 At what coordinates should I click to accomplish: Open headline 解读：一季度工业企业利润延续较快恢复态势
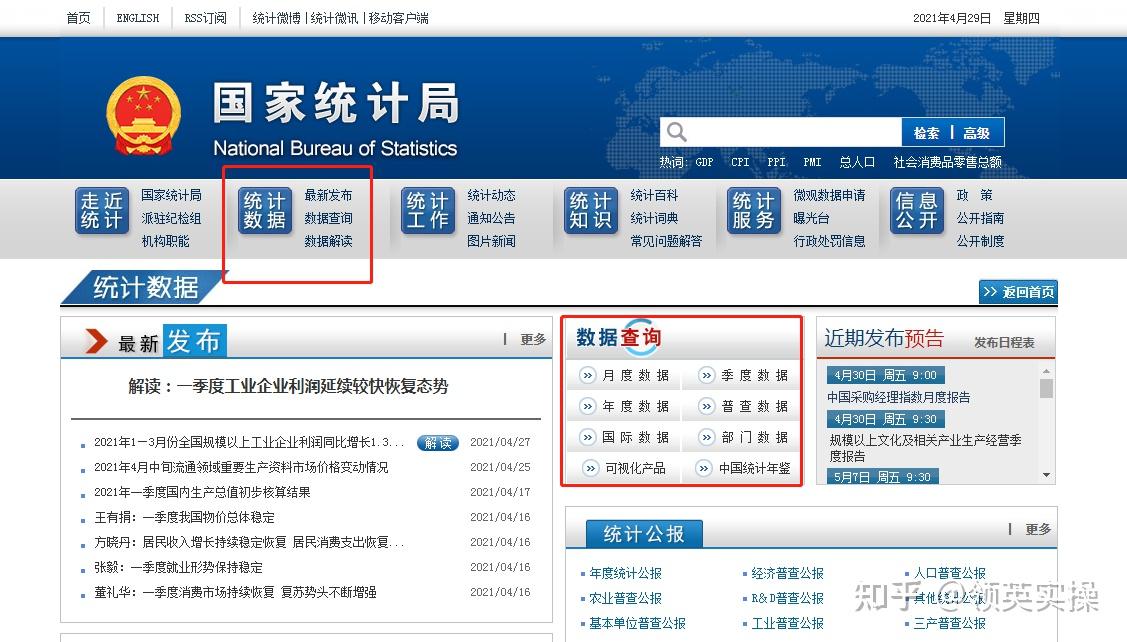point(288,387)
